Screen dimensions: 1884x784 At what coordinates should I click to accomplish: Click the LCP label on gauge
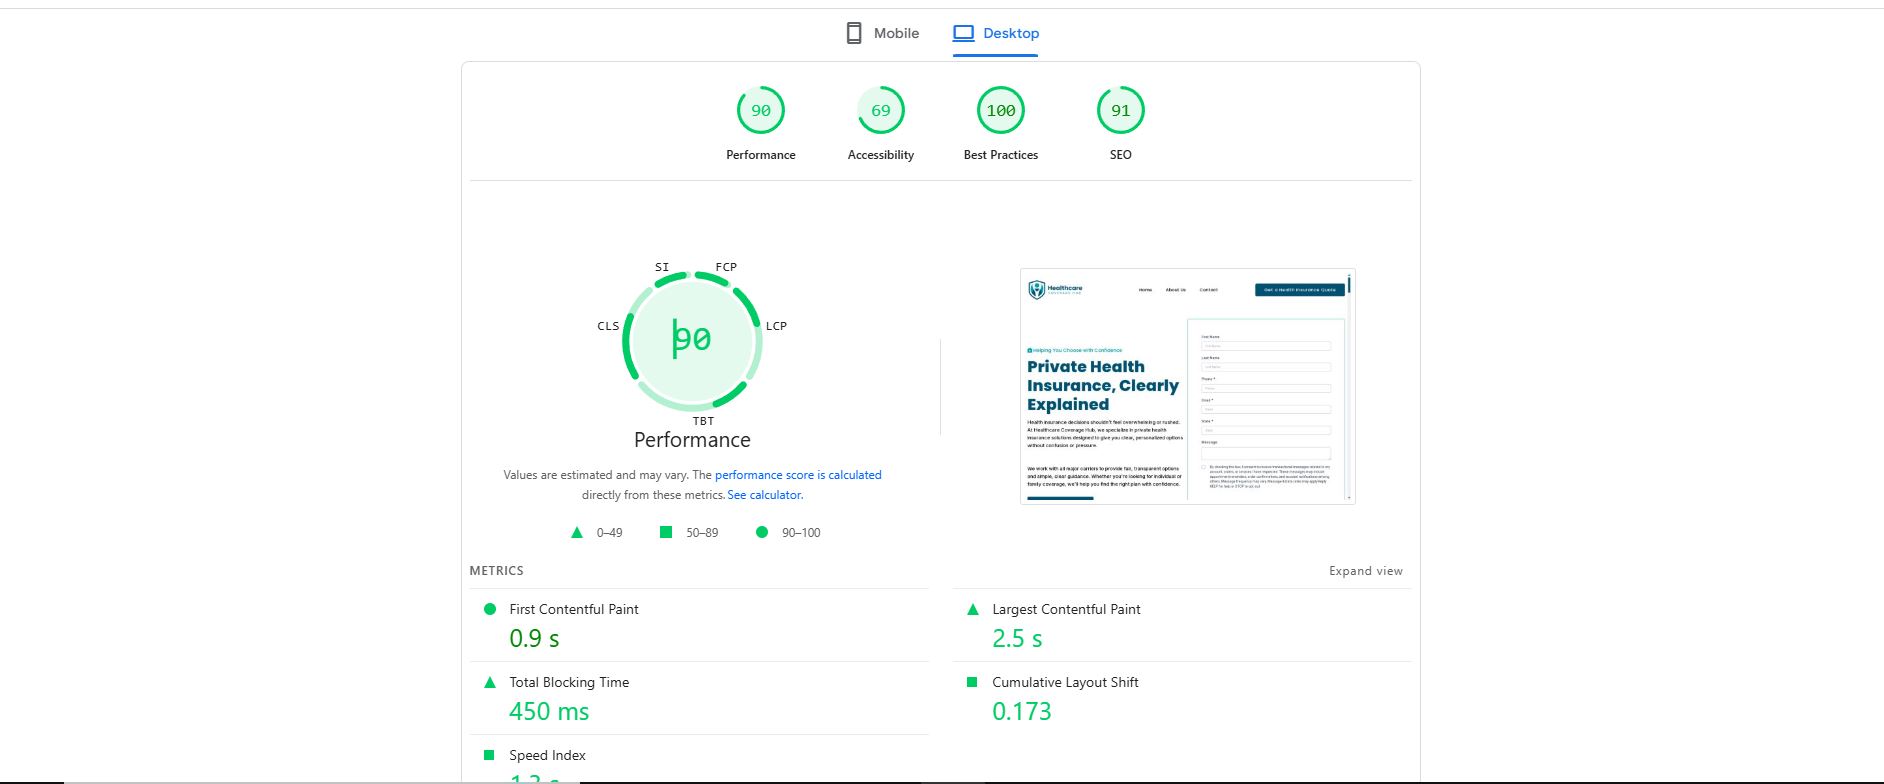click(x=776, y=326)
